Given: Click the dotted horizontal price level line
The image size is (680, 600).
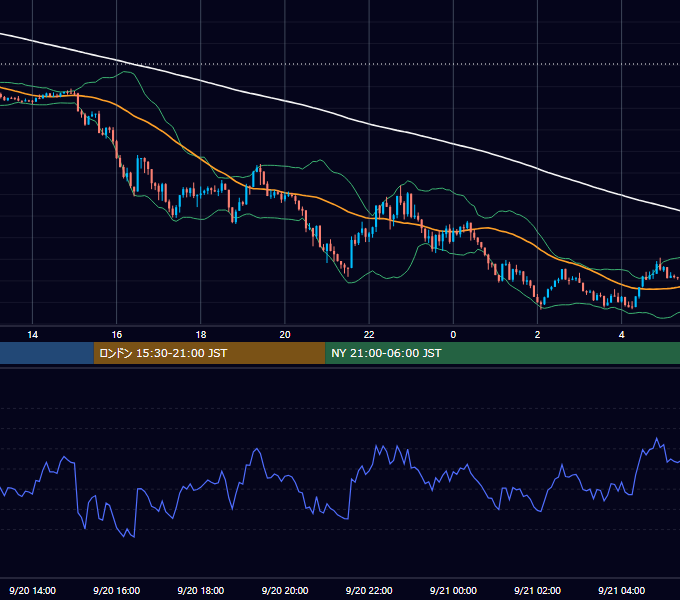Looking at the screenshot, I should coord(340,64).
